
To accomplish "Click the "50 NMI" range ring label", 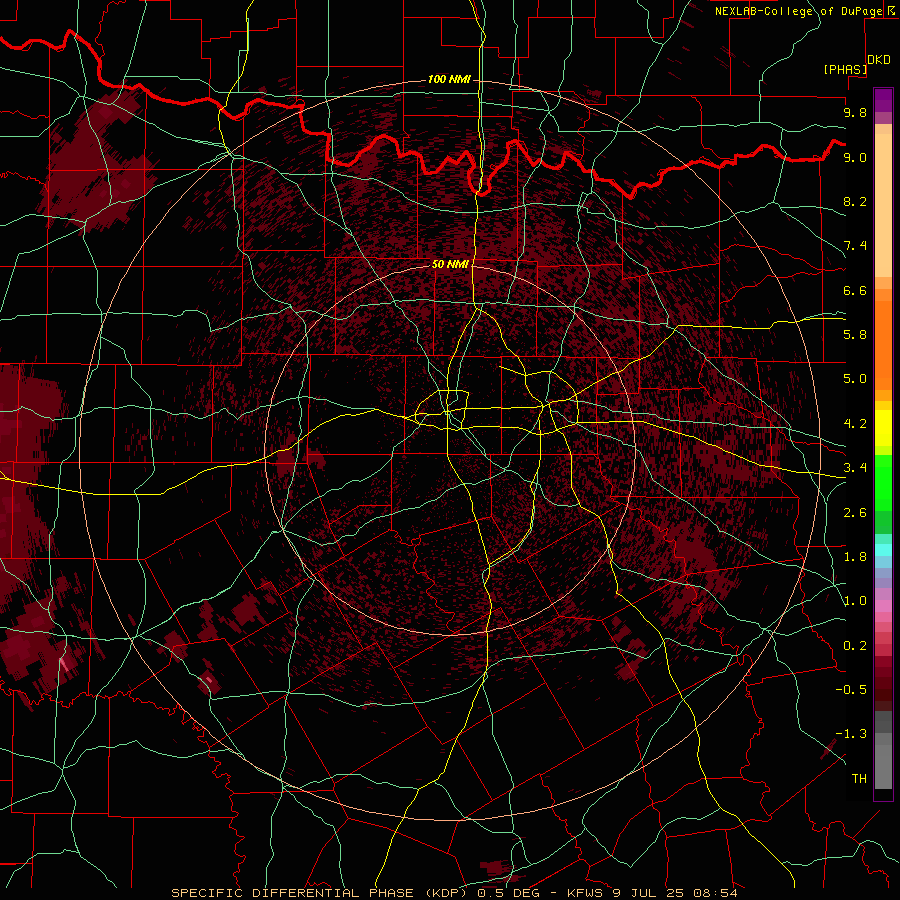I will [x=451, y=264].
